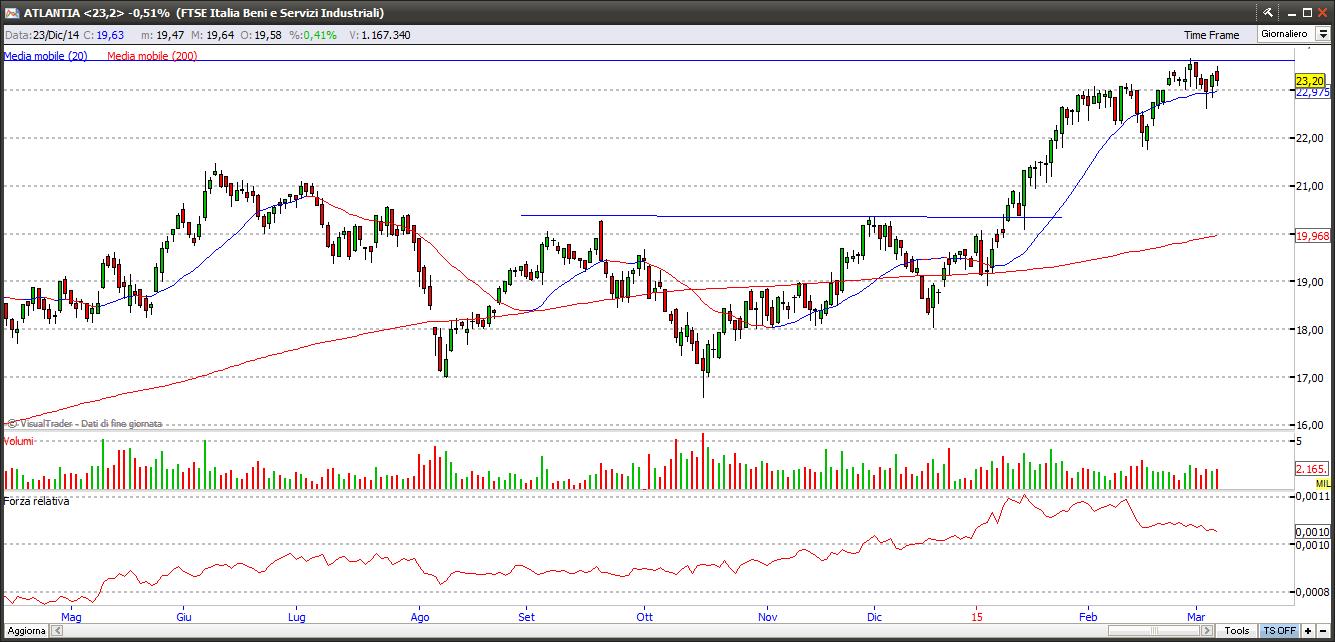Click the ATLANTIA chart icon in title bar
1335x642 pixels.
pyautogui.click(x=12, y=13)
